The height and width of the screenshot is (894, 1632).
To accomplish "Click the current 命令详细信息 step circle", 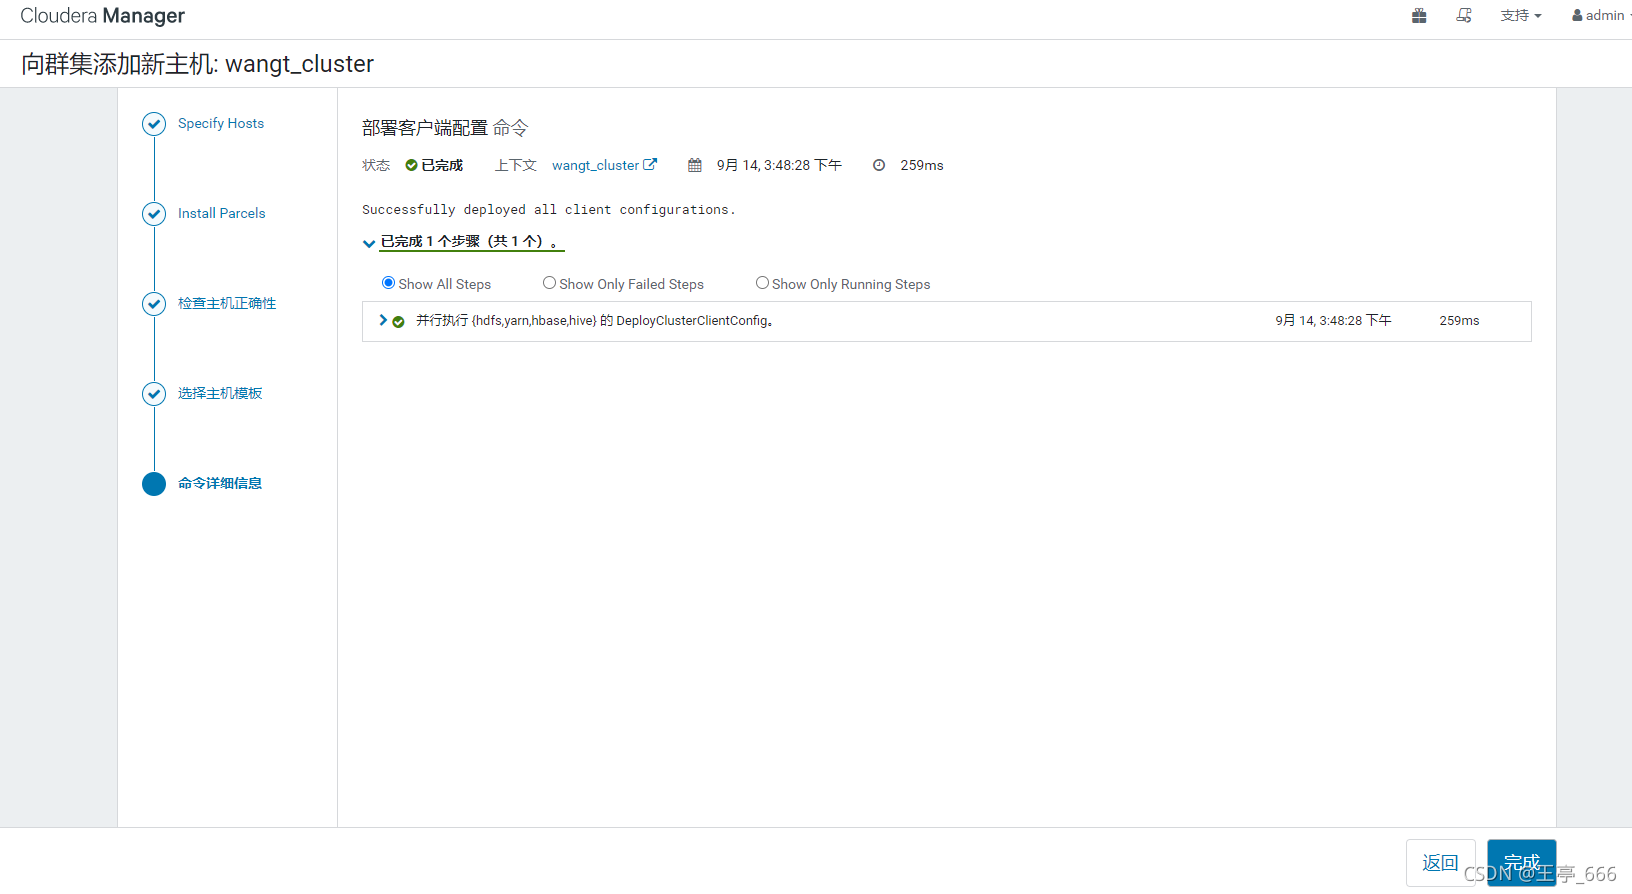I will coord(154,484).
